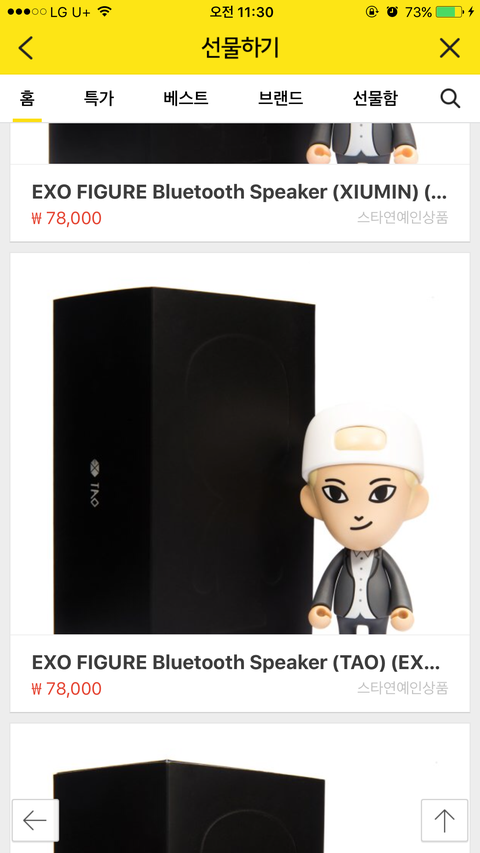This screenshot has height=853, width=480.
Task: Close the 선물하기 gift page
Action: pyautogui.click(x=450, y=48)
